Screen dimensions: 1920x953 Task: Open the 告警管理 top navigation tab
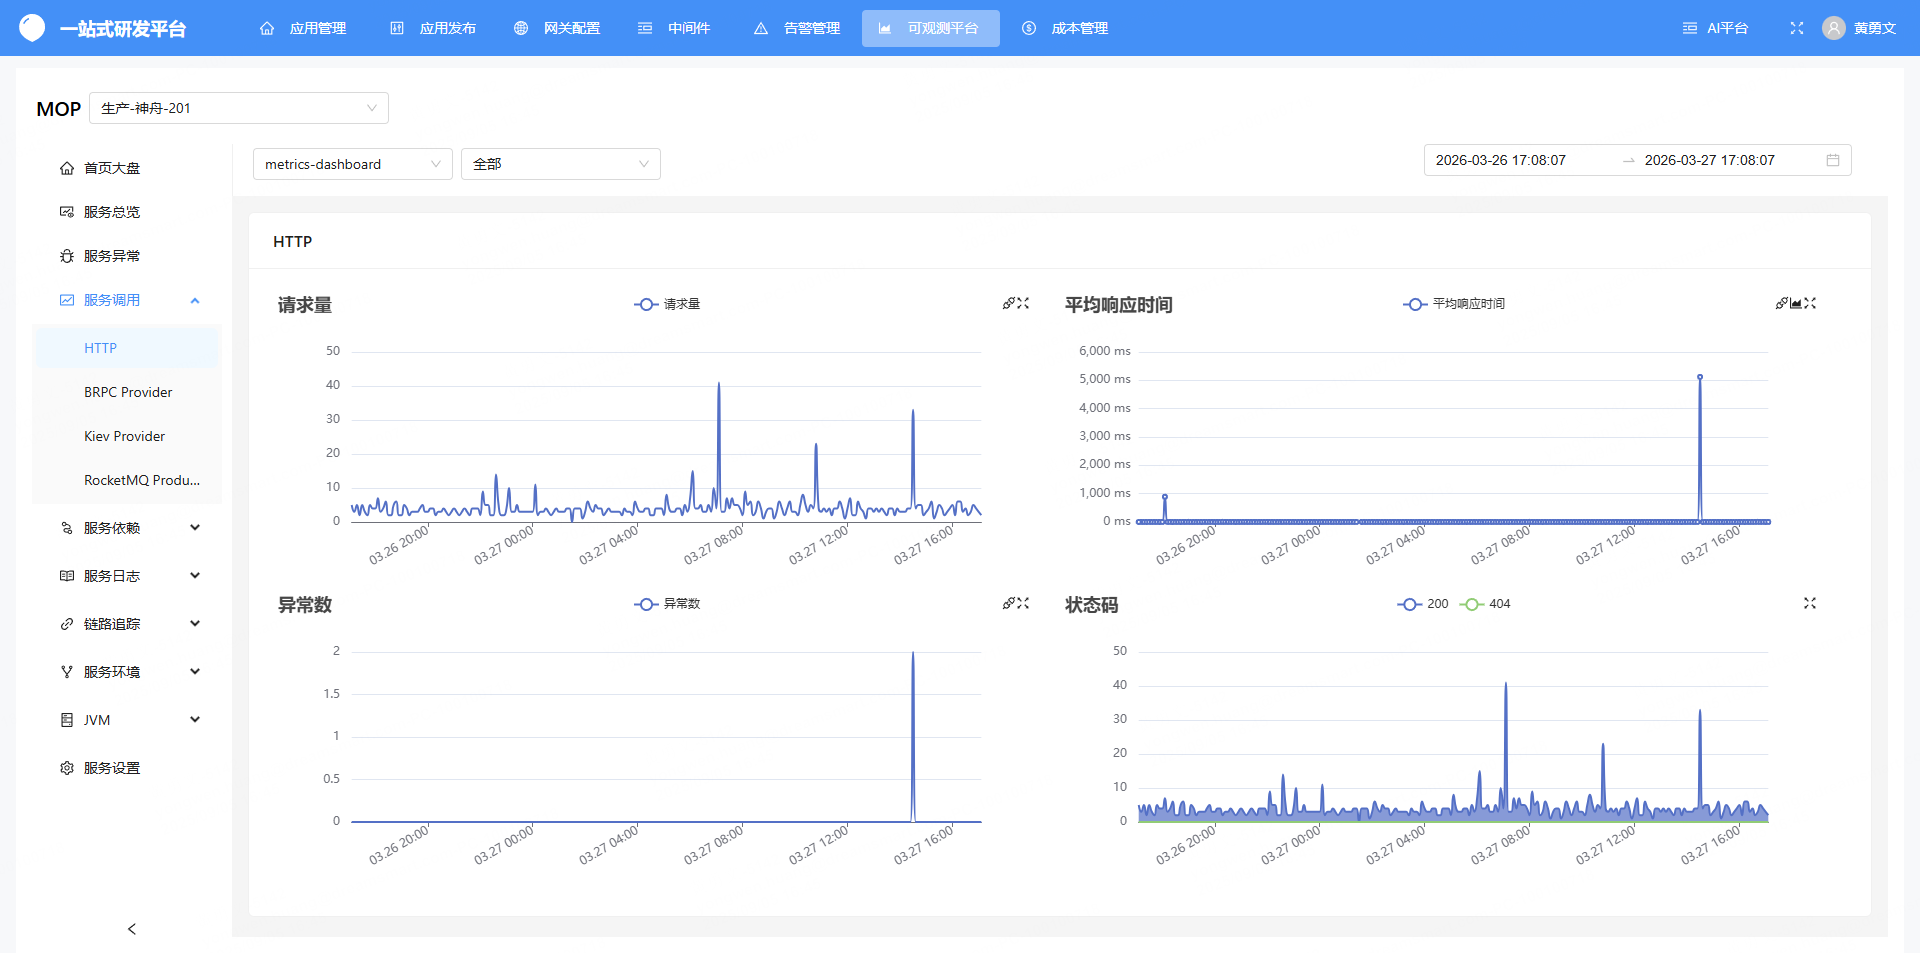[x=797, y=28]
